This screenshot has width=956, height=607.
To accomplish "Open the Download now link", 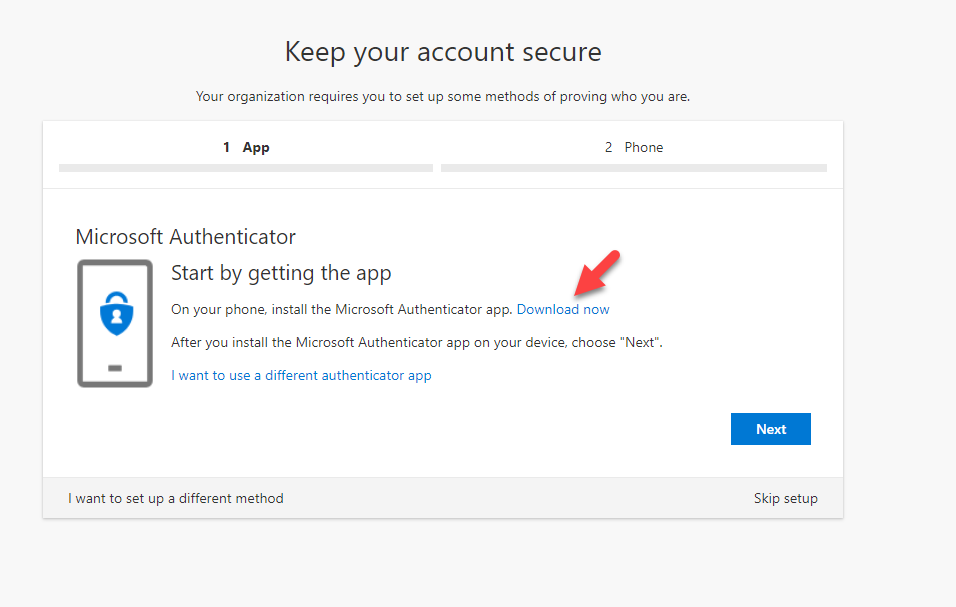I will [563, 309].
